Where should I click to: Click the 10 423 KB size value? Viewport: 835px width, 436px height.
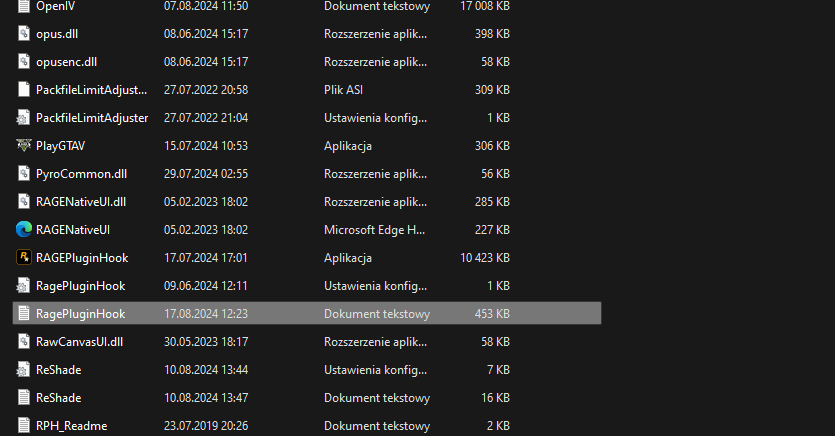[484, 258]
